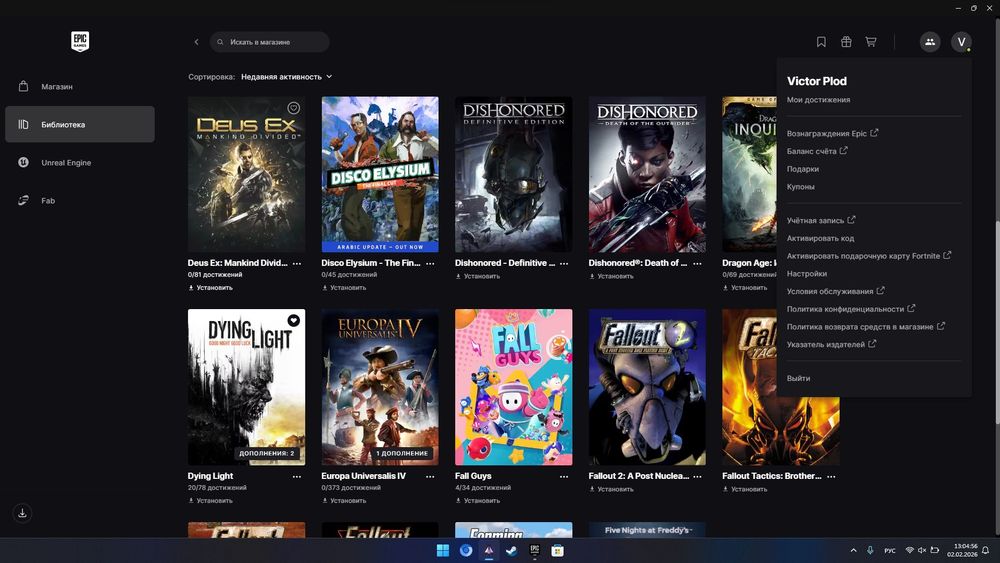Open options menu for Disco Elysium
Screen dimensions: 1000x563
(430, 263)
